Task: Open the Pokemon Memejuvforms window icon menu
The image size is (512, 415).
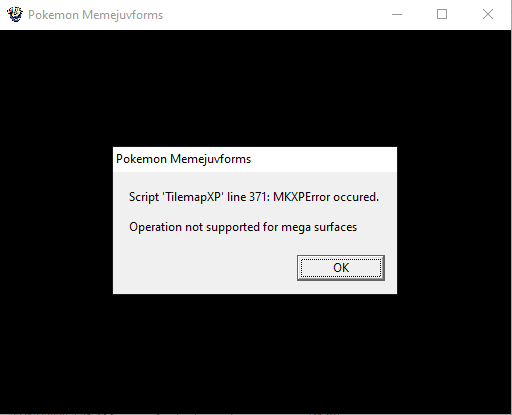Action: coord(15,15)
